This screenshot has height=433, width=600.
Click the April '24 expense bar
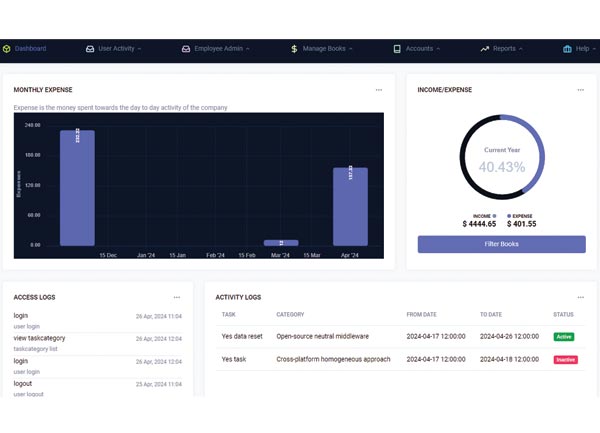(350, 206)
